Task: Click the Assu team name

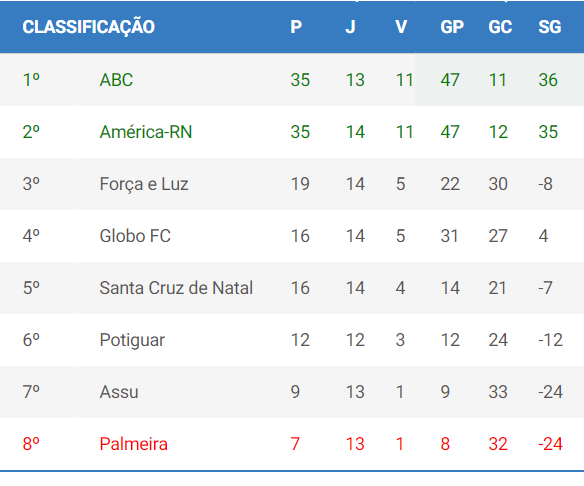Action: coord(119,392)
